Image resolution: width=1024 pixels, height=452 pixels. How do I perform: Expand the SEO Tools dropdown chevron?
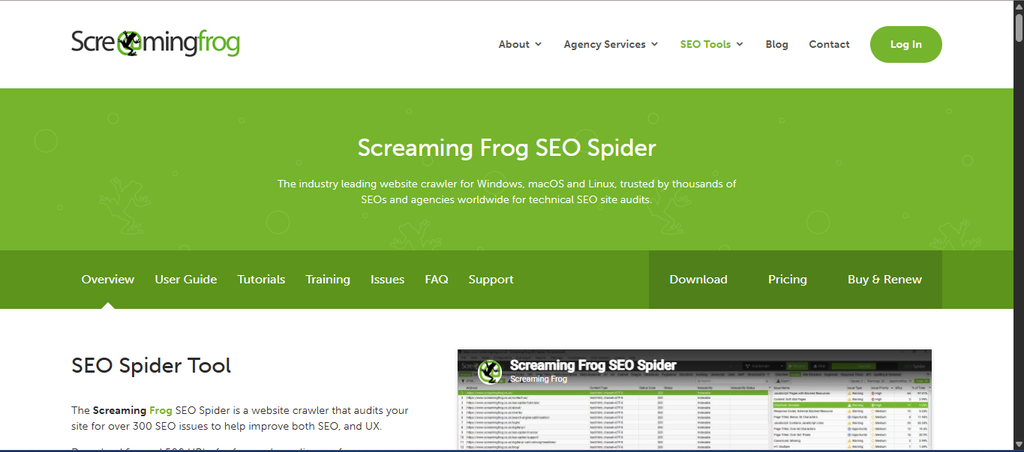pos(740,44)
